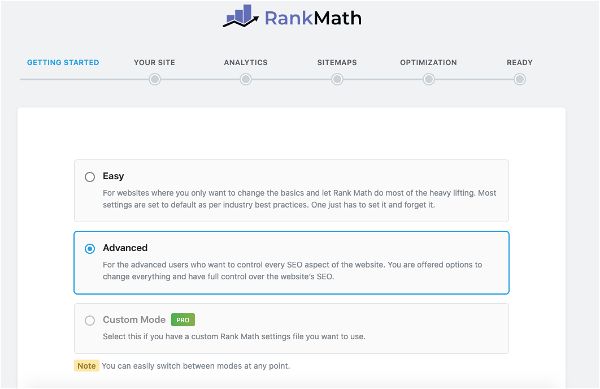This screenshot has height=389, width=600.
Task: Open the Getting Started step tab
Action: click(63, 62)
